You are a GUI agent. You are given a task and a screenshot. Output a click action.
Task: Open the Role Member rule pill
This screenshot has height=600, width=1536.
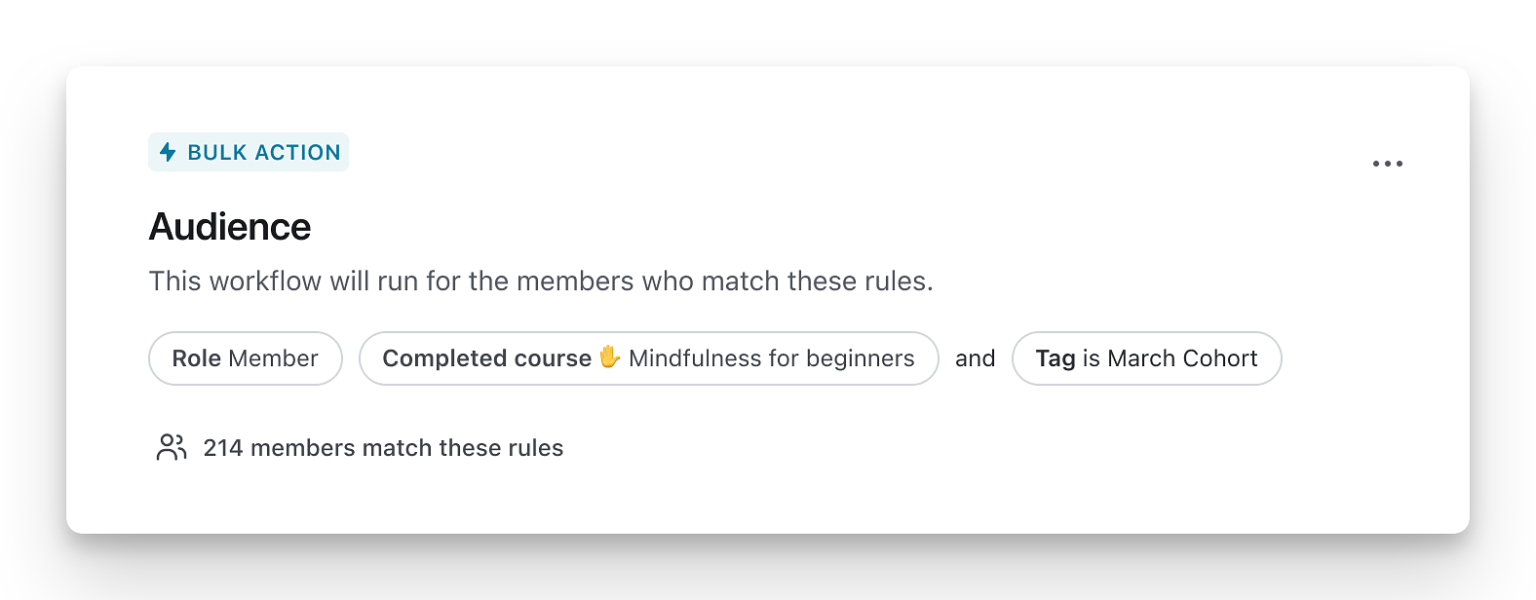pyautogui.click(x=245, y=358)
